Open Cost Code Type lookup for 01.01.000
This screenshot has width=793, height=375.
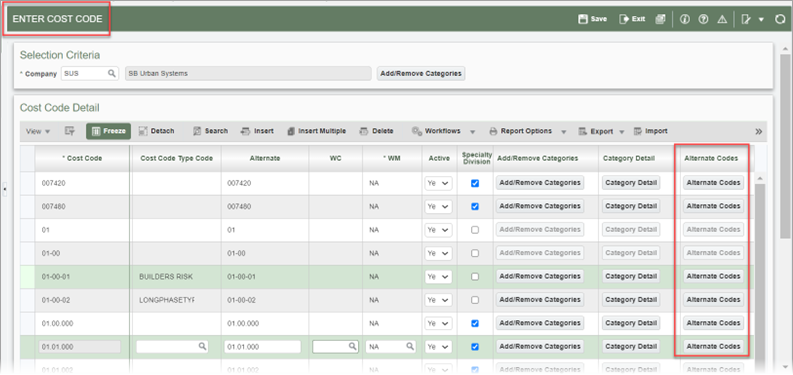pos(202,347)
